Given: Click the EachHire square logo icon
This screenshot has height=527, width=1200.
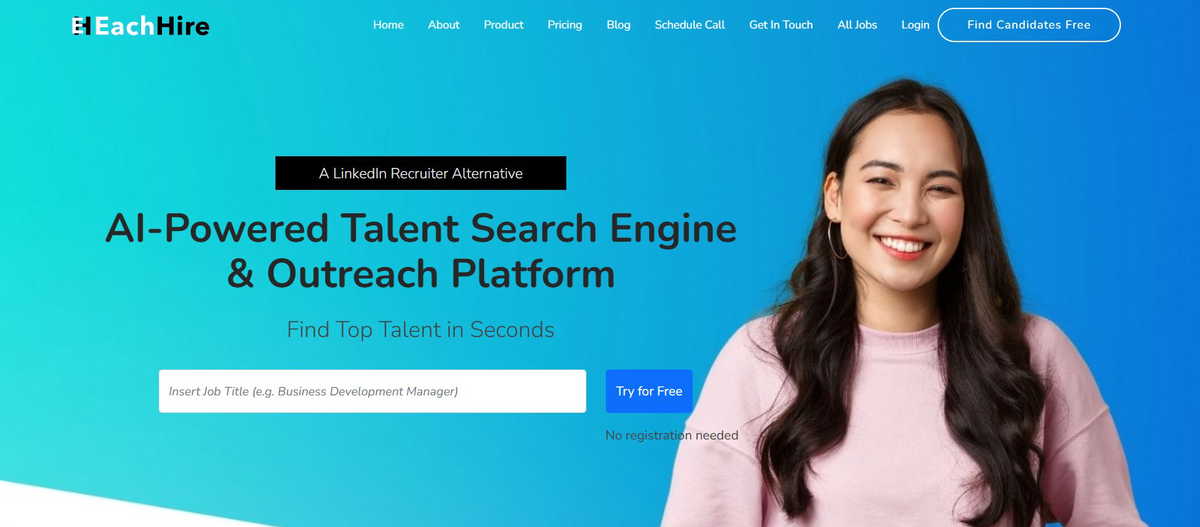Looking at the screenshot, I should coord(81,25).
